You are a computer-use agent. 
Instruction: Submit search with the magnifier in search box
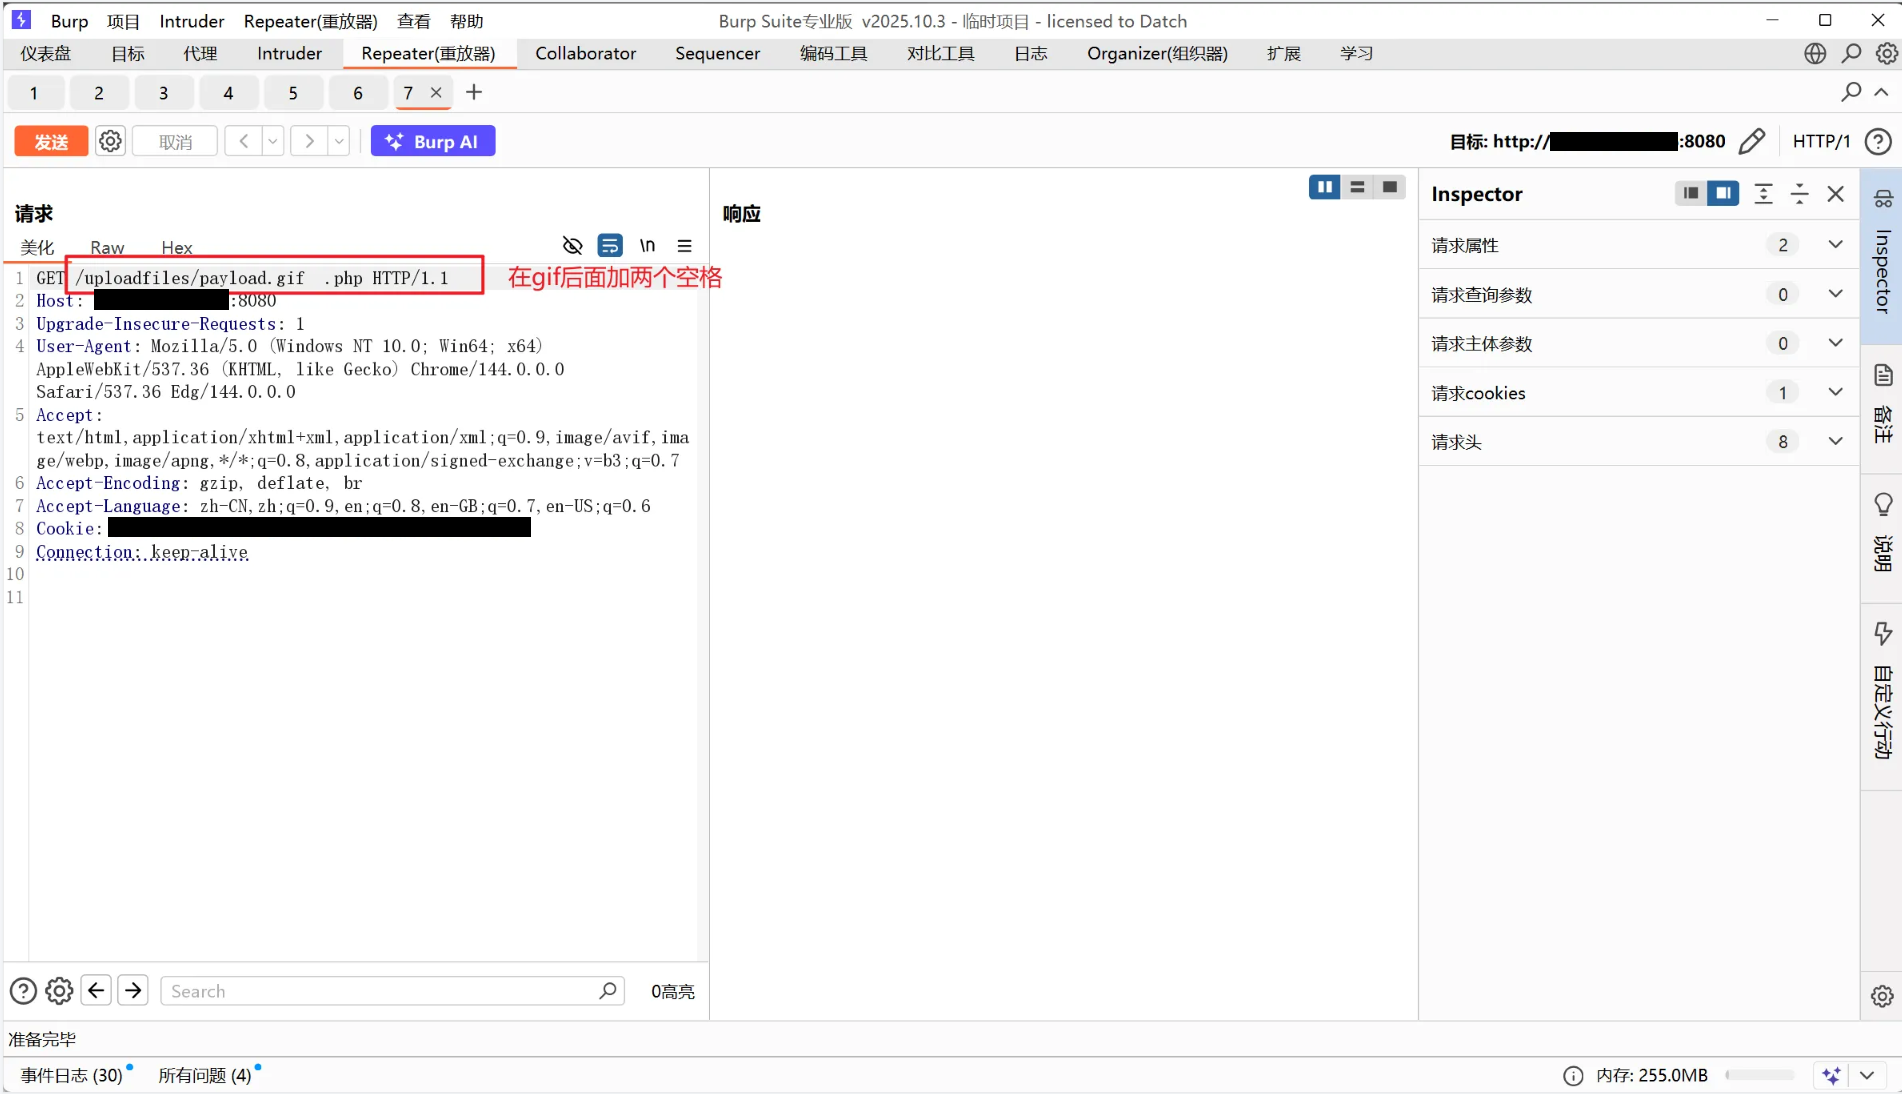(607, 991)
